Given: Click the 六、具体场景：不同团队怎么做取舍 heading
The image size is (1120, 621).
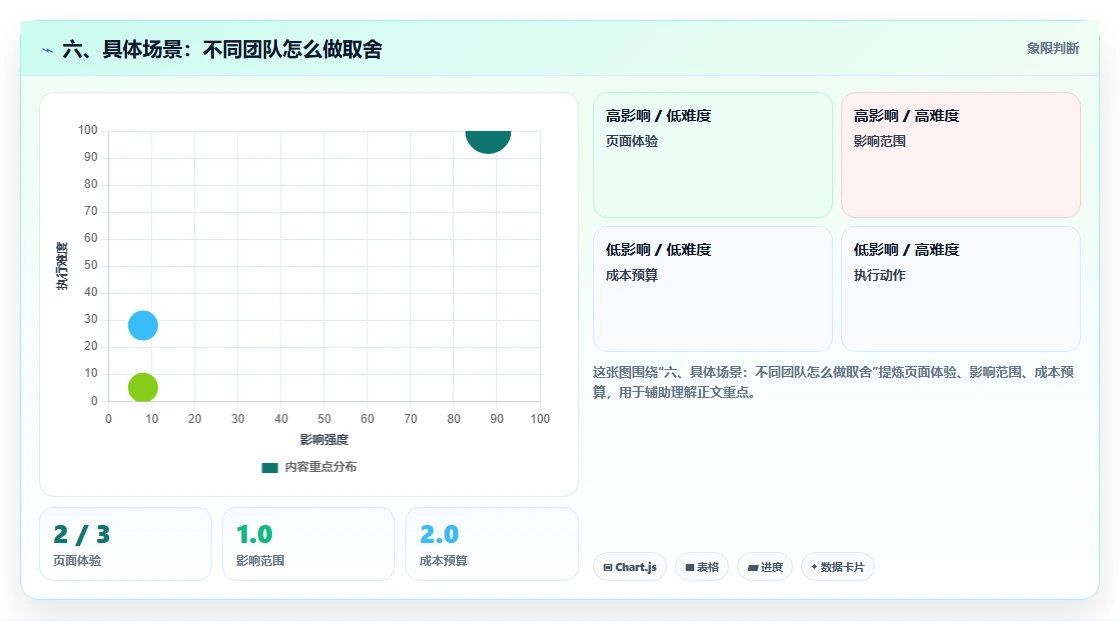Looking at the screenshot, I should [x=222, y=49].
